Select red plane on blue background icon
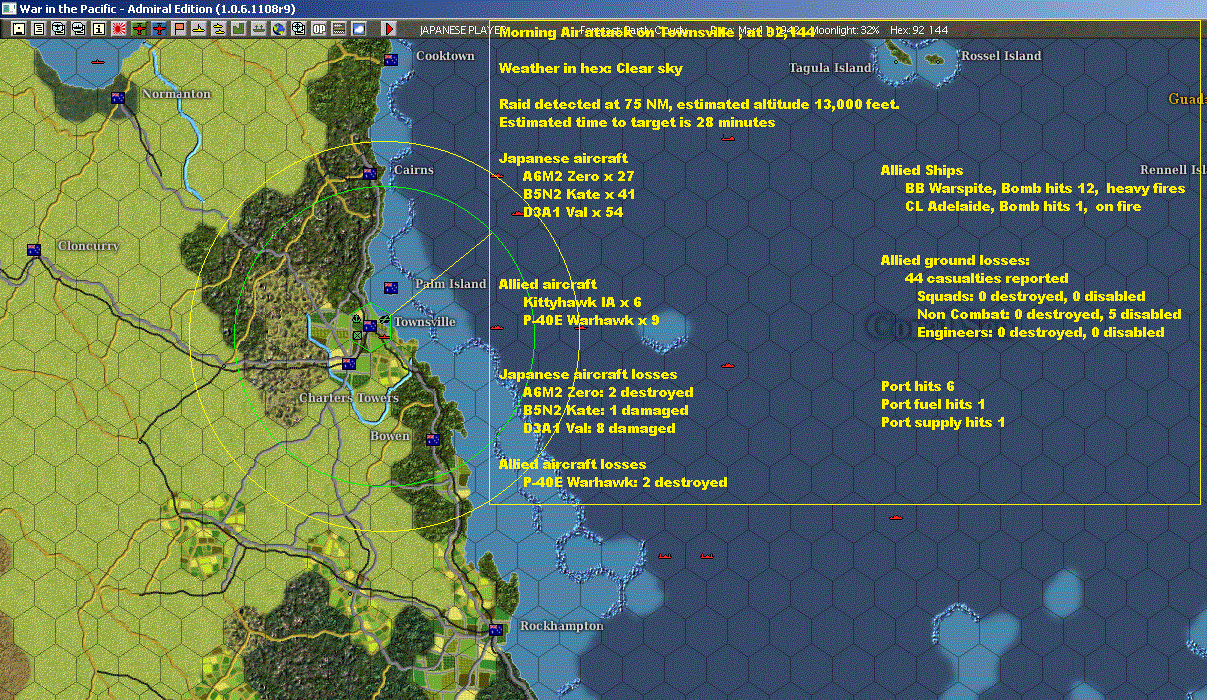The image size is (1207, 700). pyautogui.click(x=159, y=29)
